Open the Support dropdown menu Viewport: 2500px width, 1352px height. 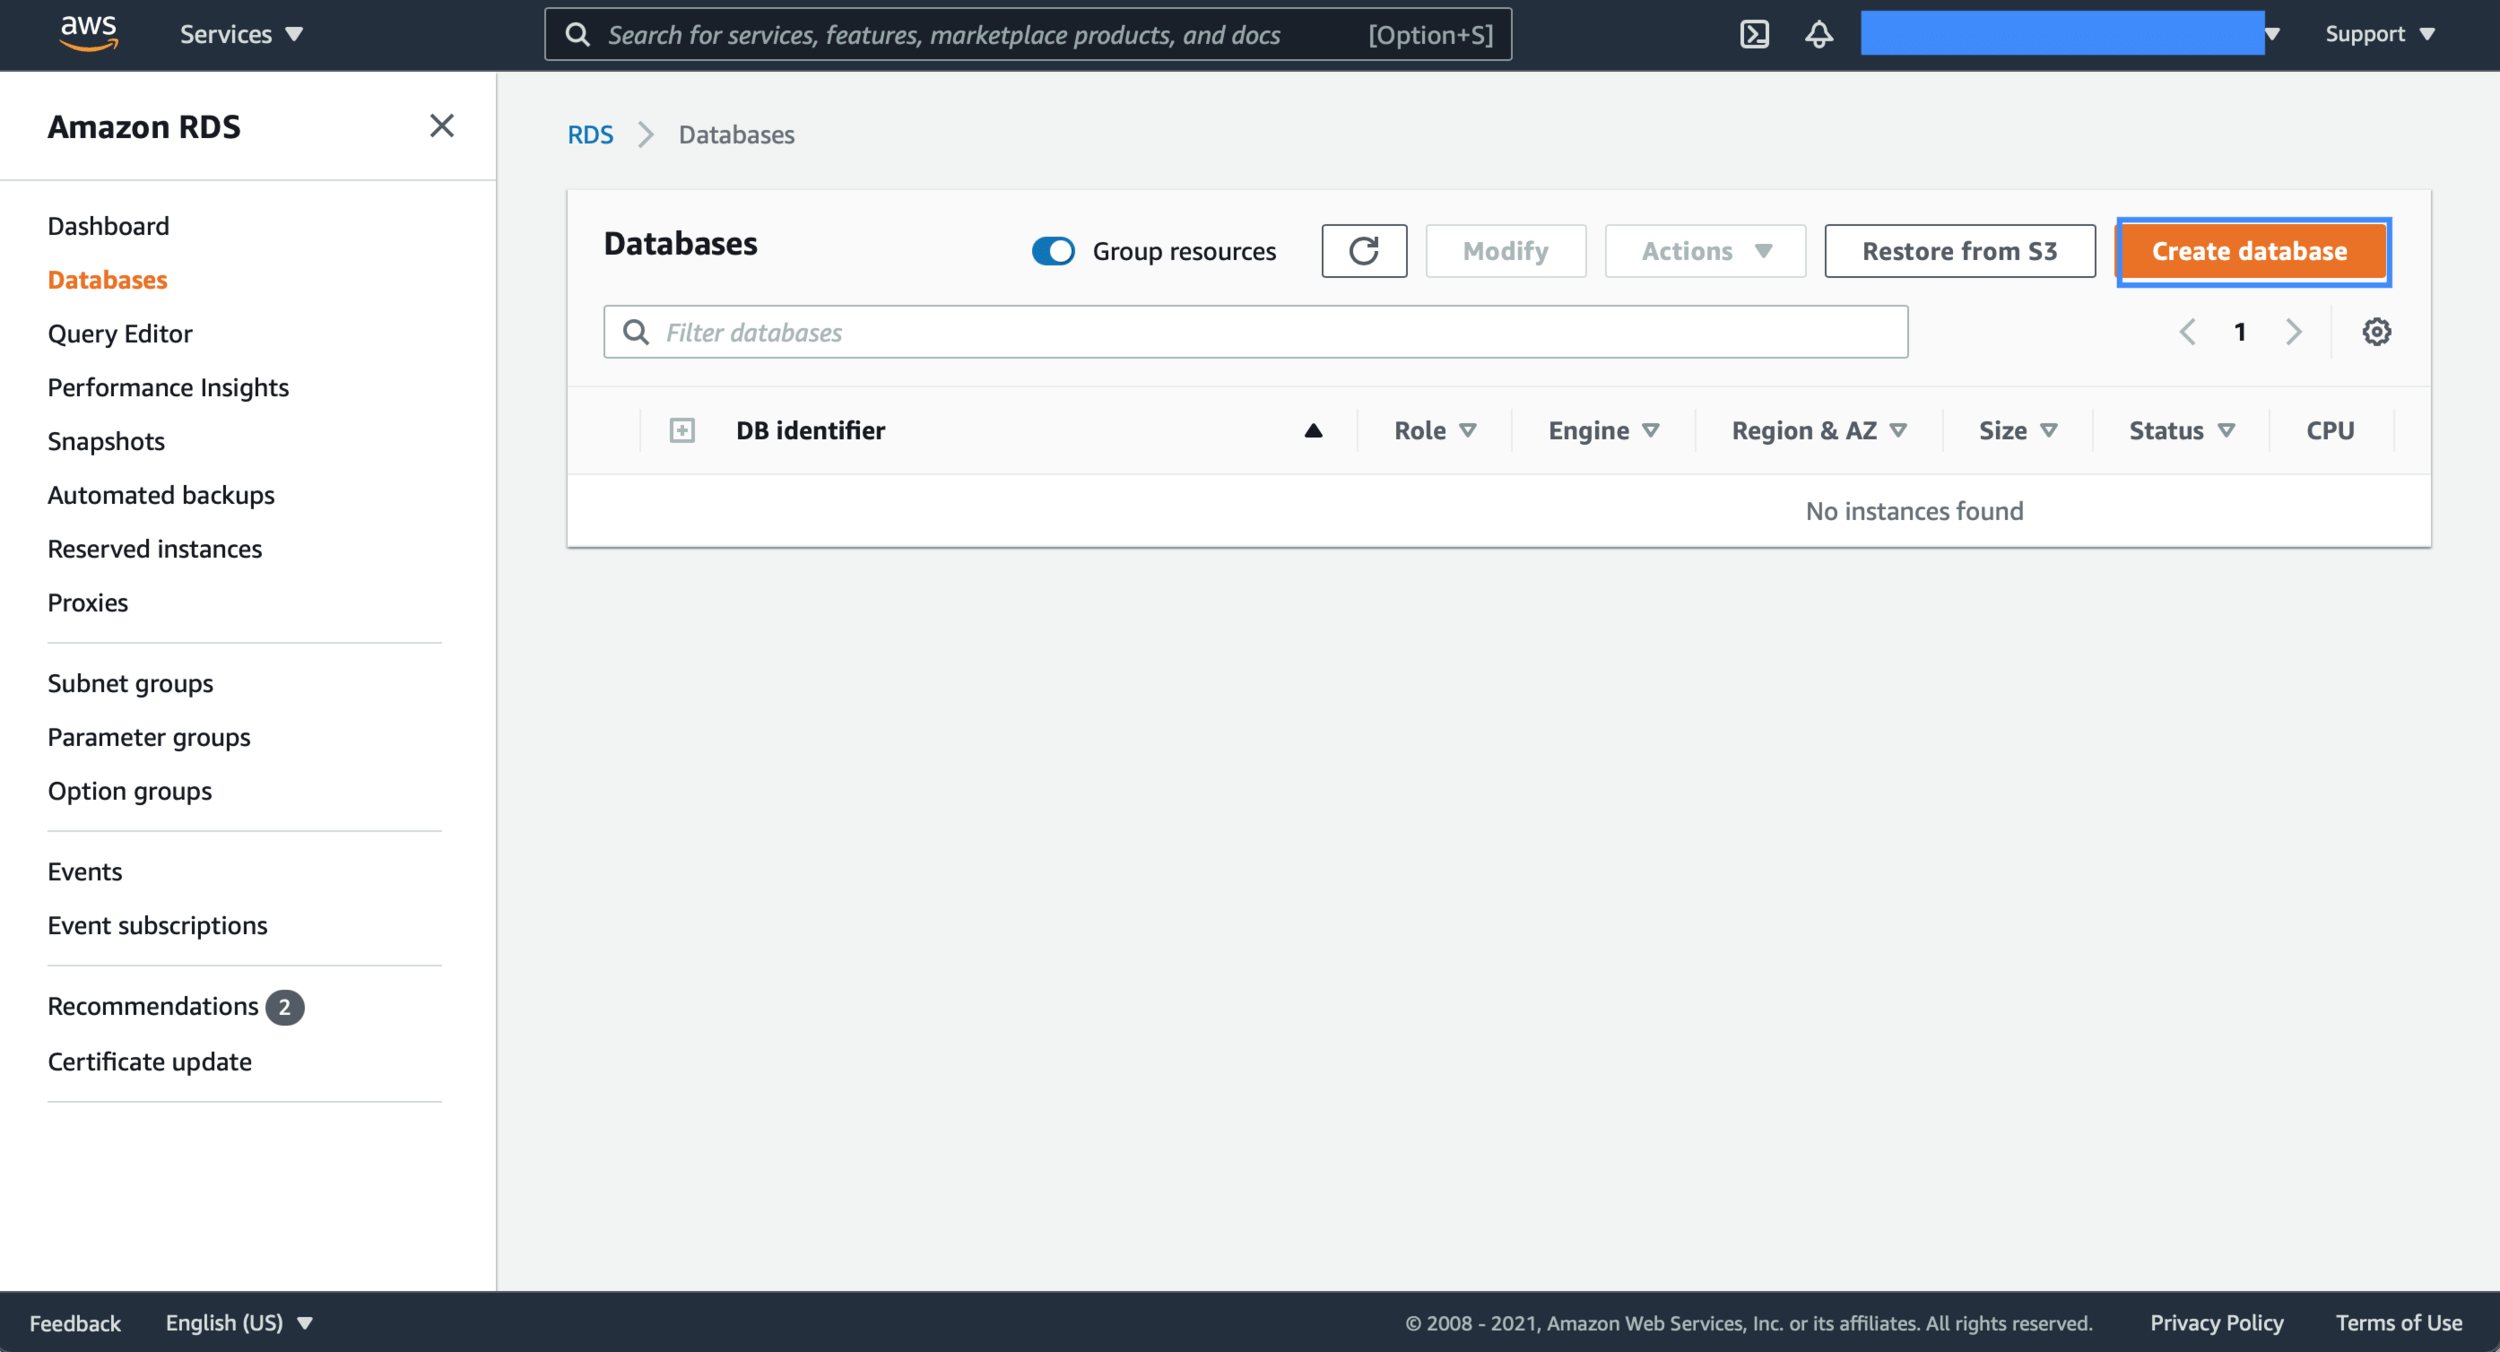tap(2379, 34)
